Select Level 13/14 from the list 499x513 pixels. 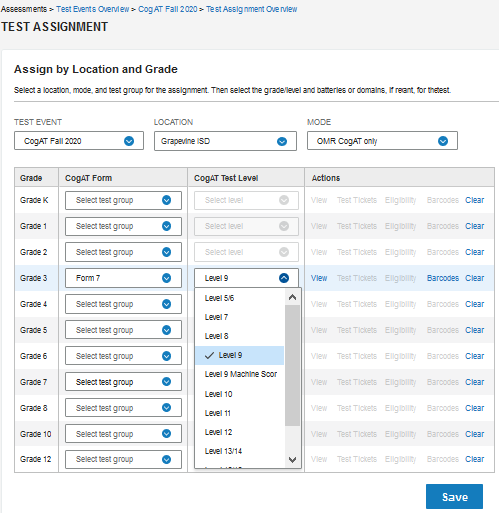click(240, 451)
